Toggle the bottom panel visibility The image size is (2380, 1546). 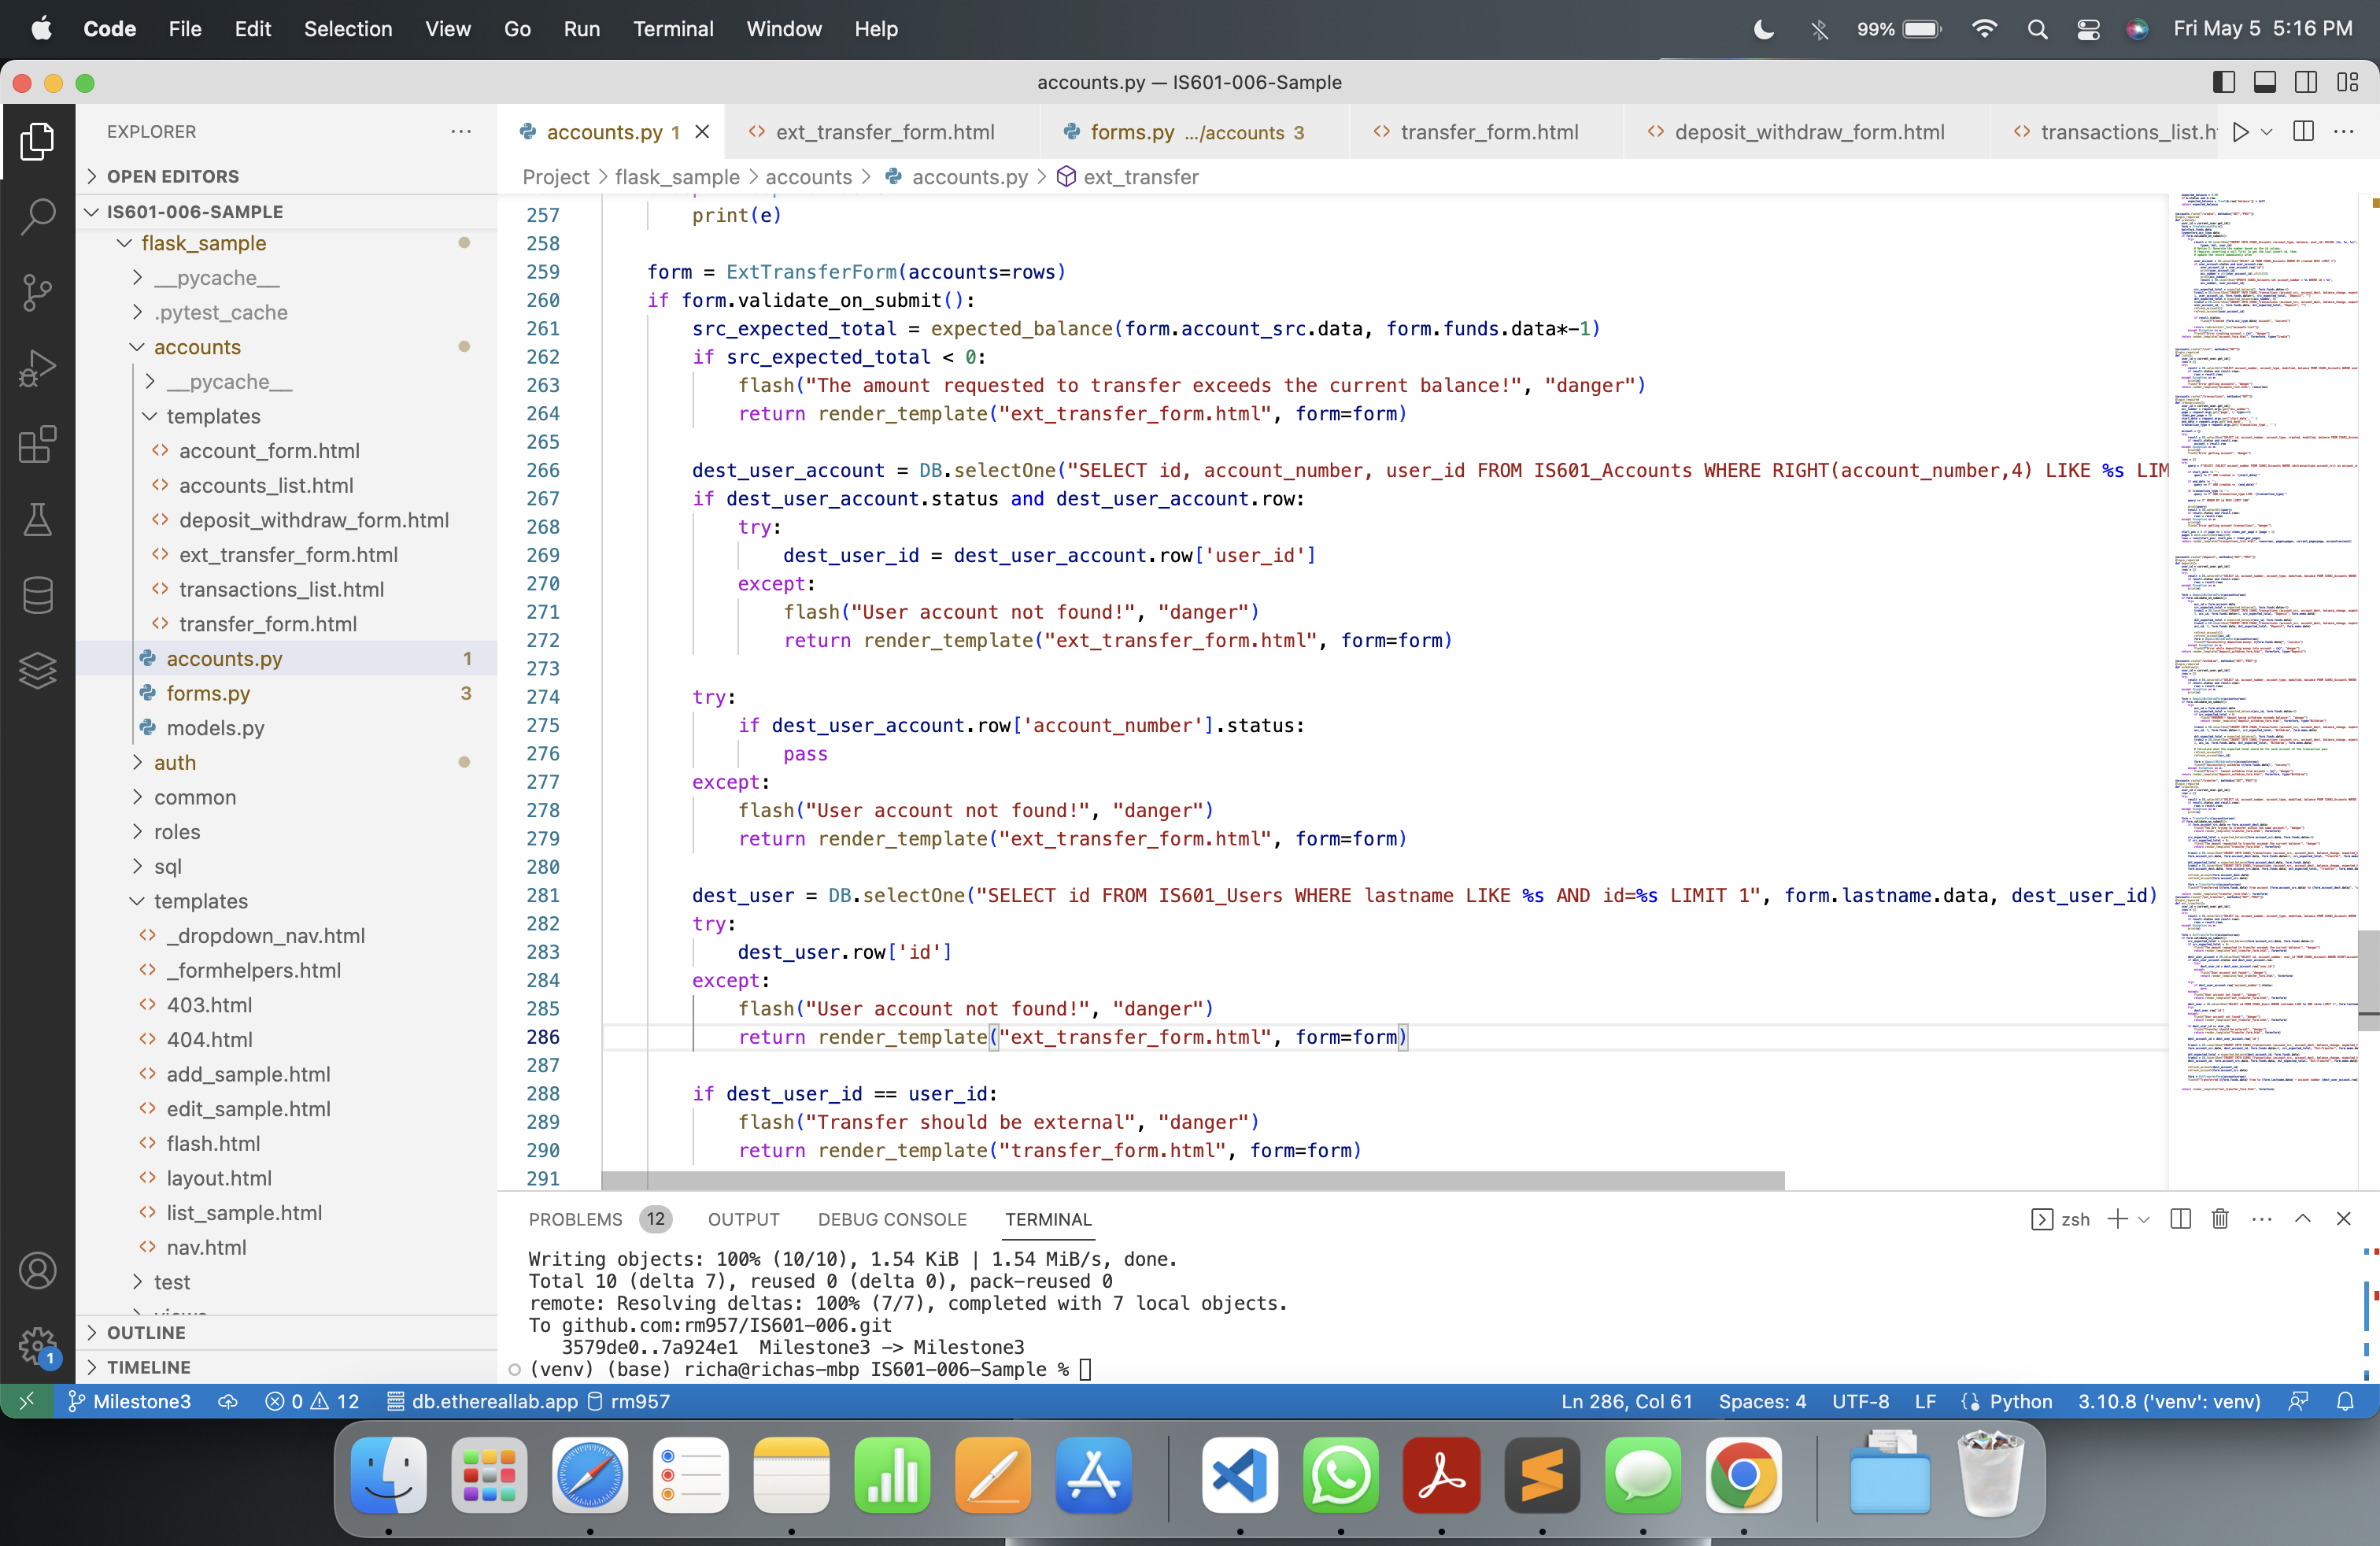(x=2265, y=82)
